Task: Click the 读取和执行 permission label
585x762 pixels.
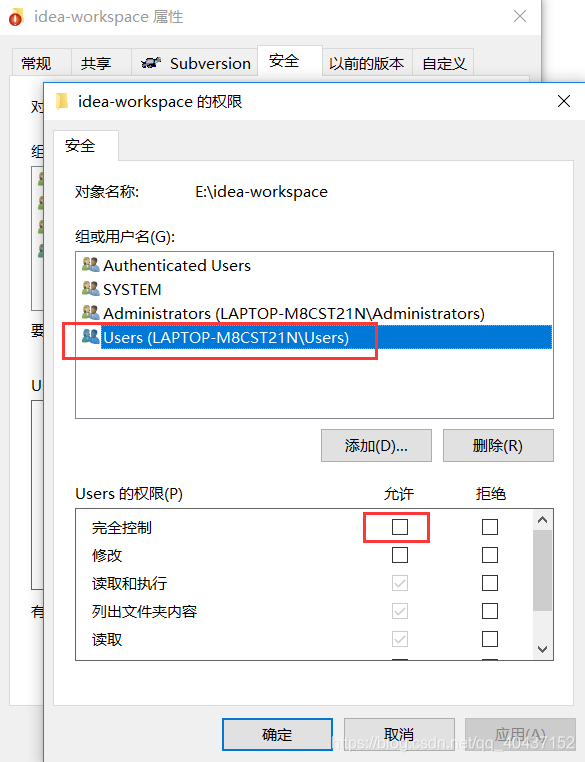Action: [x=129, y=583]
